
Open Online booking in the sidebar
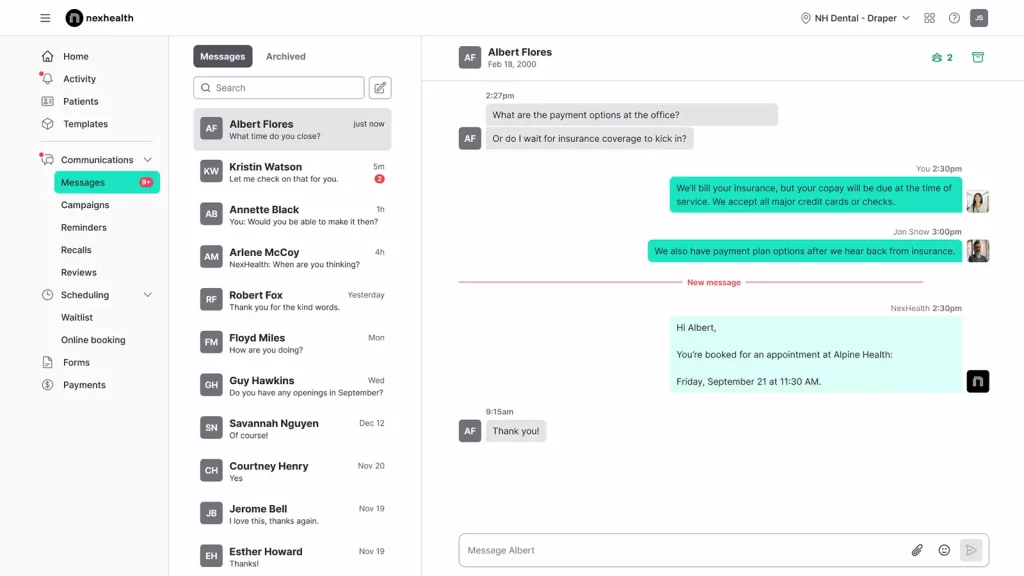pos(93,340)
